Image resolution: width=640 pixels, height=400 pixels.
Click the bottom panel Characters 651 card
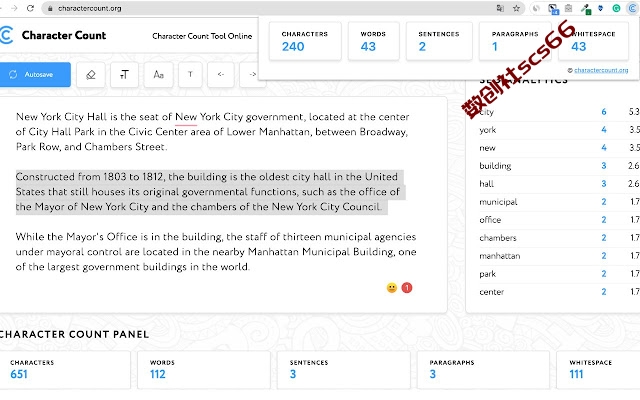click(65, 370)
